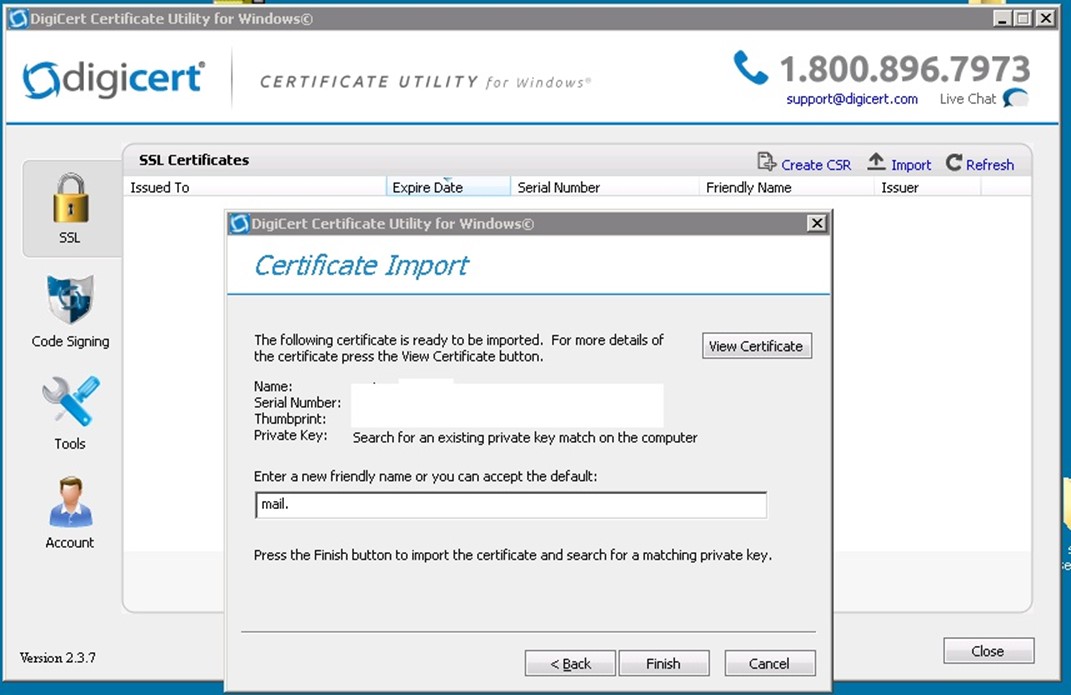1071x695 pixels.
Task: Click the DigiCert title bar app icon
Action: (18, 18)
